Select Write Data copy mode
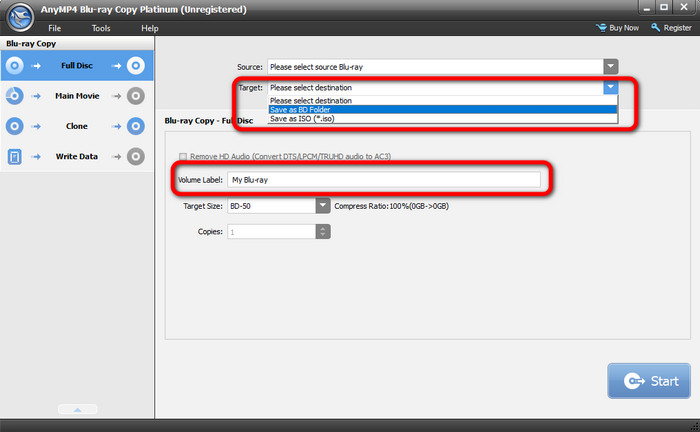This screenshot has height=432, width=700. (x=77, y=157)
